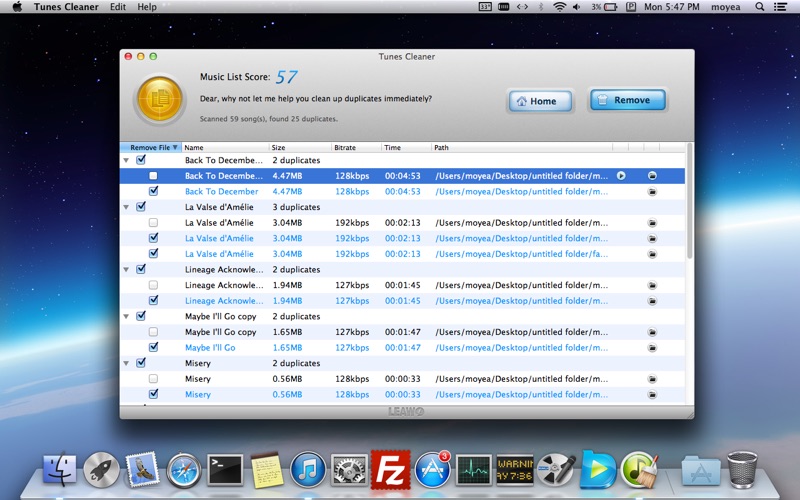800x500 pixels.
Task: Open the Trash in dock
Action: pyautogui.click(x=742, y=469)
